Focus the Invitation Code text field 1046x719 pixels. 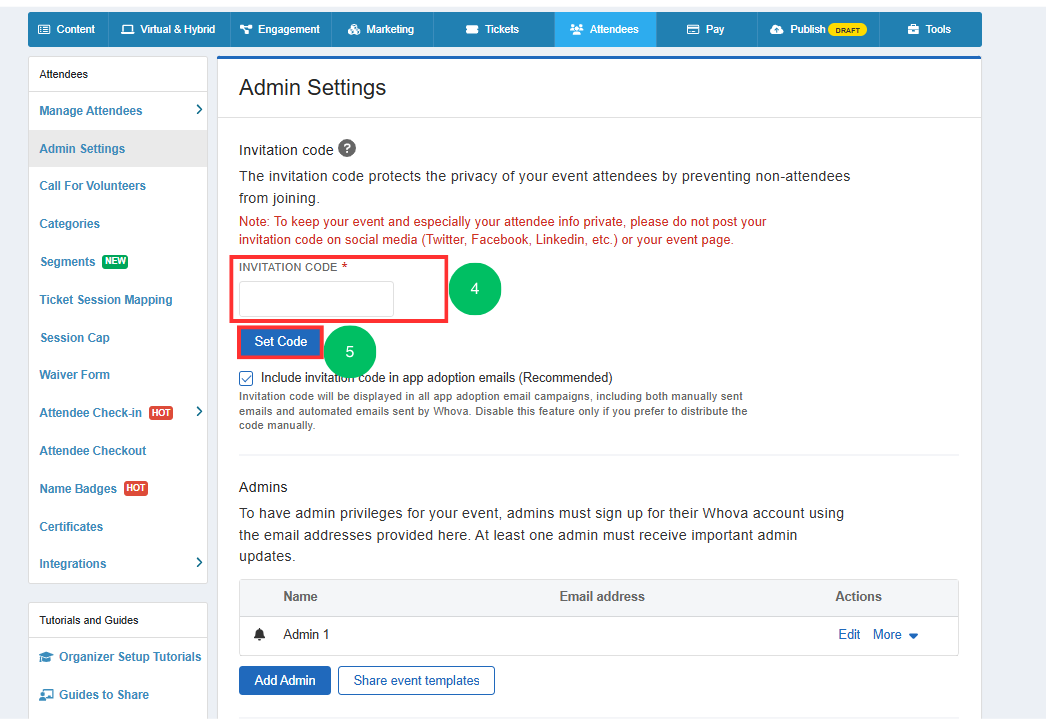point(316,299)
